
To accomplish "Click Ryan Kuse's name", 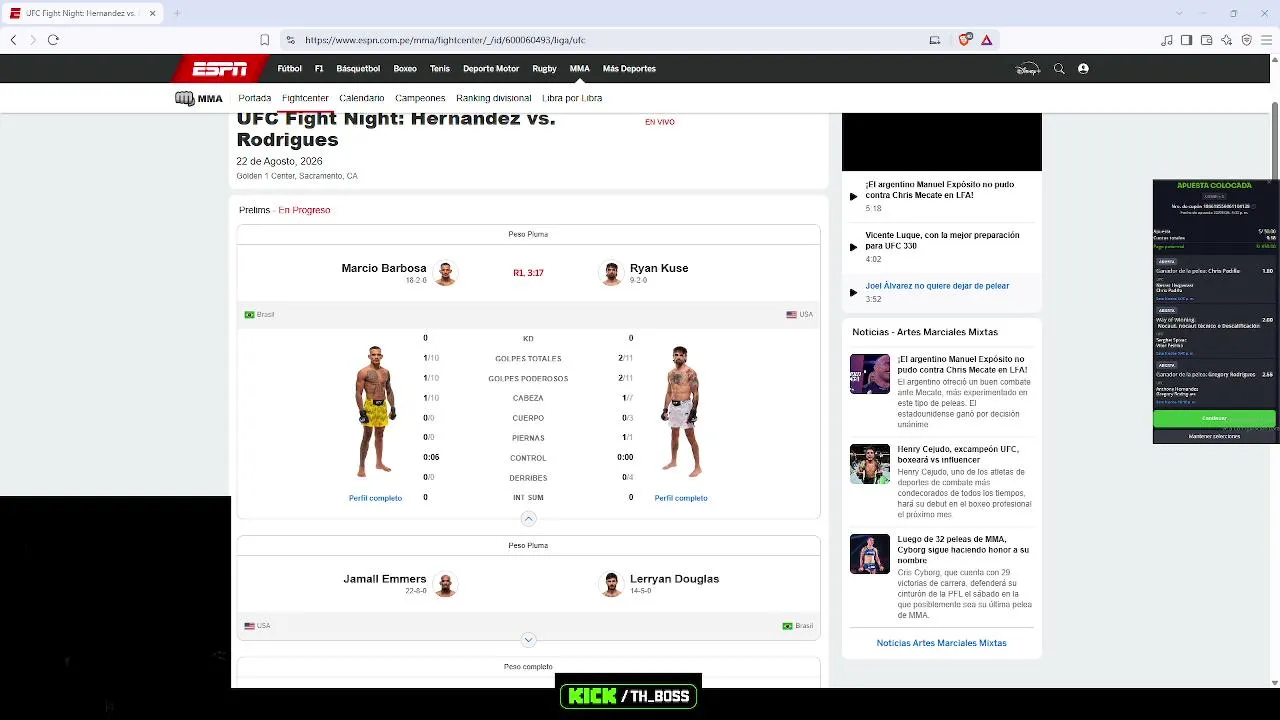I will (659, 268).
